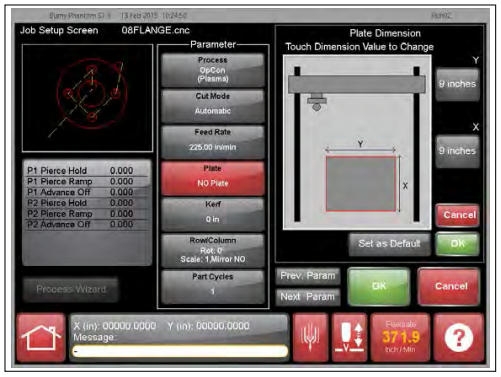This screenshot has width=501, height=377.
Task: Confirm plate dimension with green OK
Action: tap(457, 244)
